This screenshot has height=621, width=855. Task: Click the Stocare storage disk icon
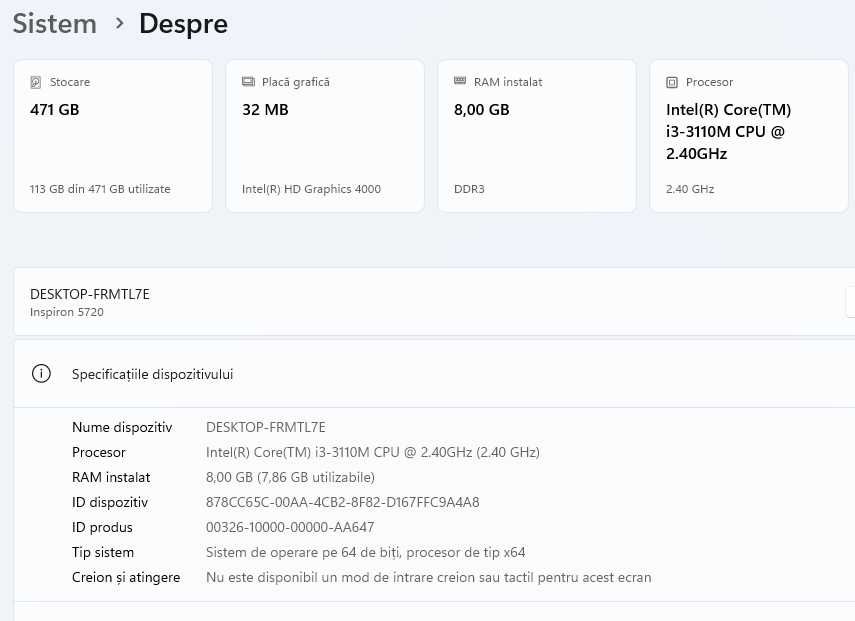[x=35, y=82]
